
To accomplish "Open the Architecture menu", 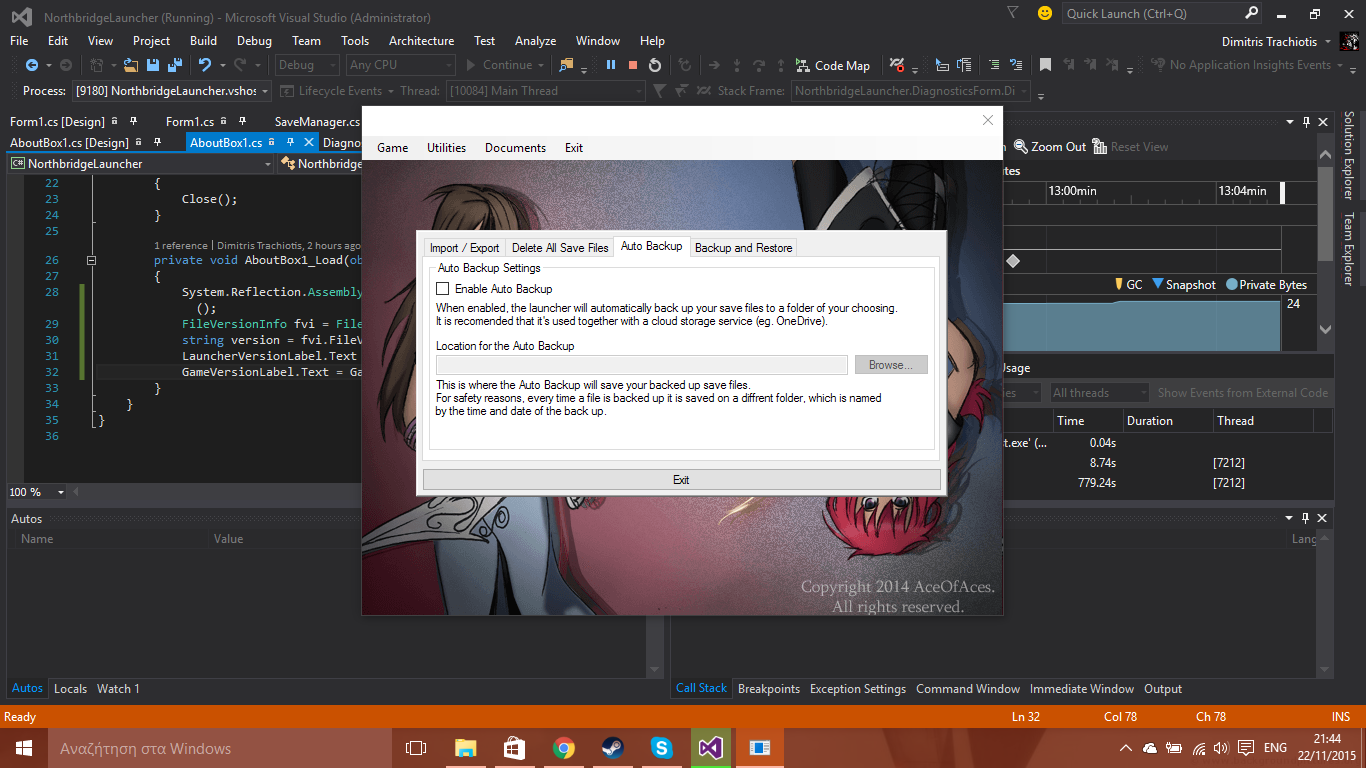I will tap(421, 41).
